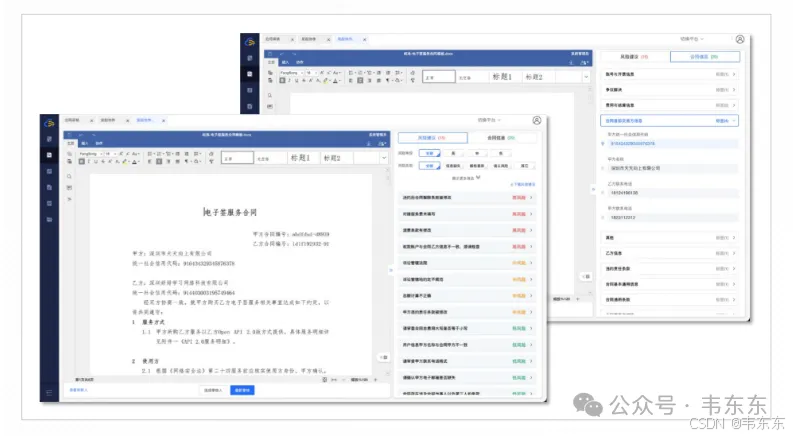Open document search in front window editor

[x=69, y=177]
